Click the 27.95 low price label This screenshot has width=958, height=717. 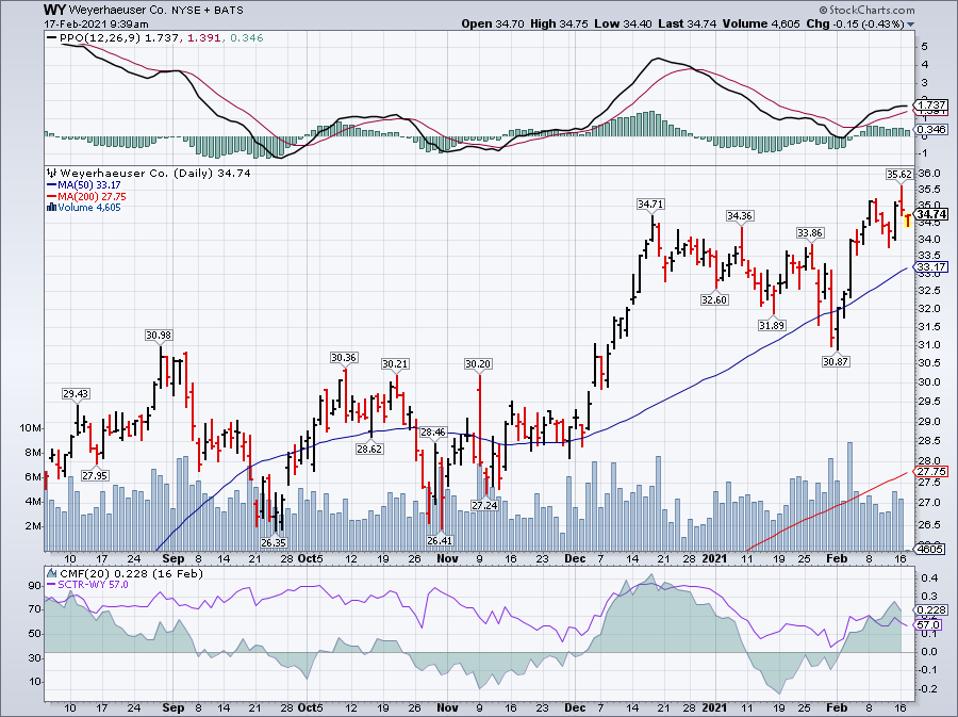(x=95, y=475)
